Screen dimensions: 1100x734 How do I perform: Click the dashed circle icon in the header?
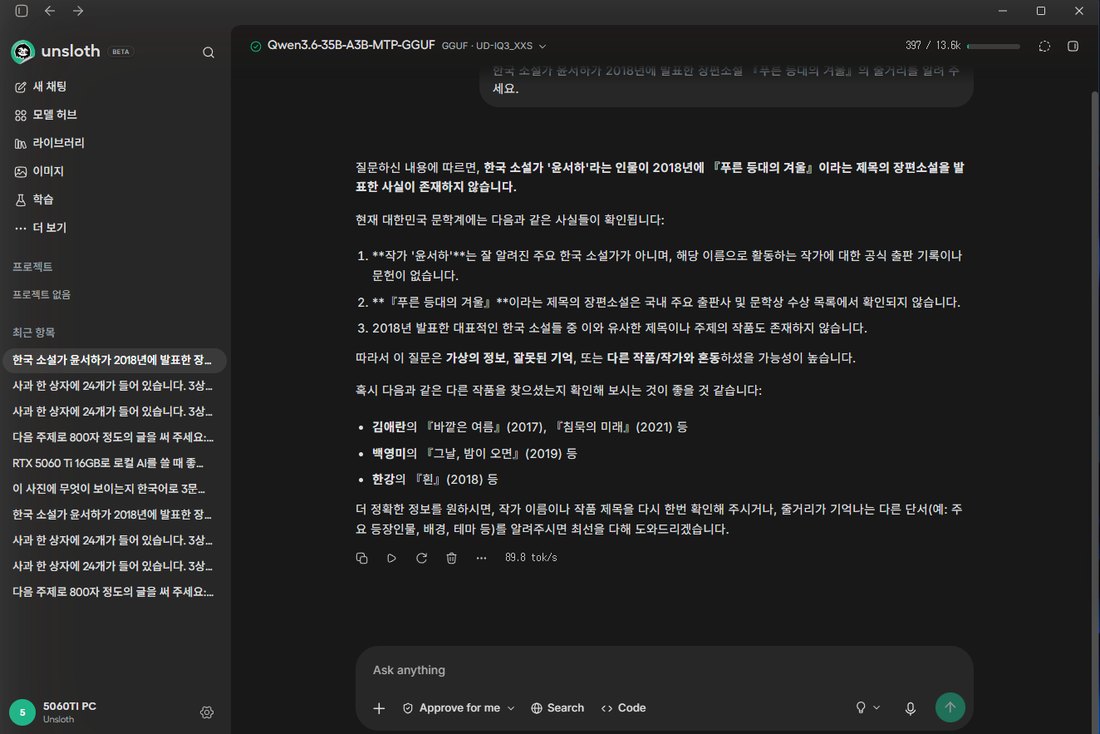coord(1044,46)
